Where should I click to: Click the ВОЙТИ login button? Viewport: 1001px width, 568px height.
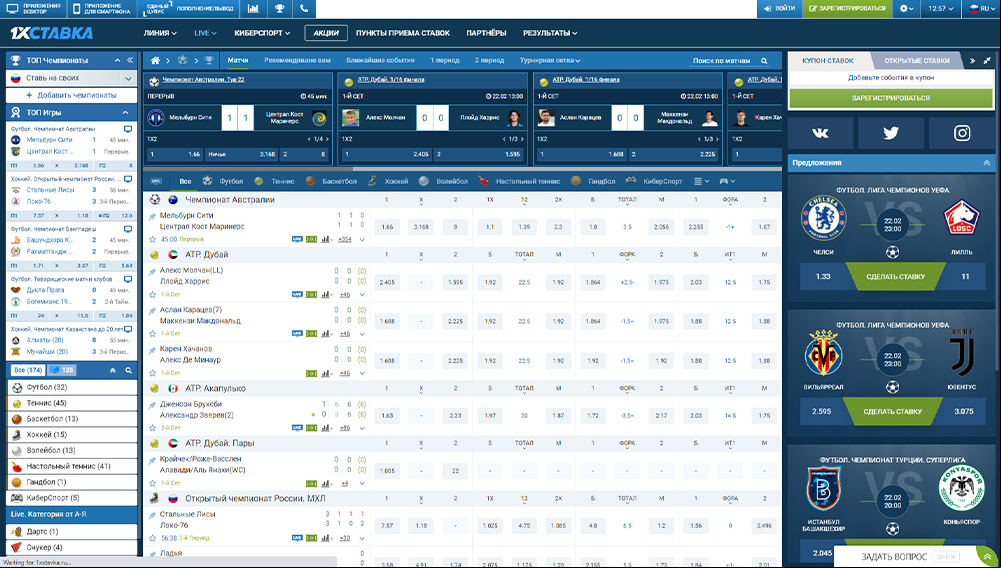pyautogui.click(x=779, y=8)
